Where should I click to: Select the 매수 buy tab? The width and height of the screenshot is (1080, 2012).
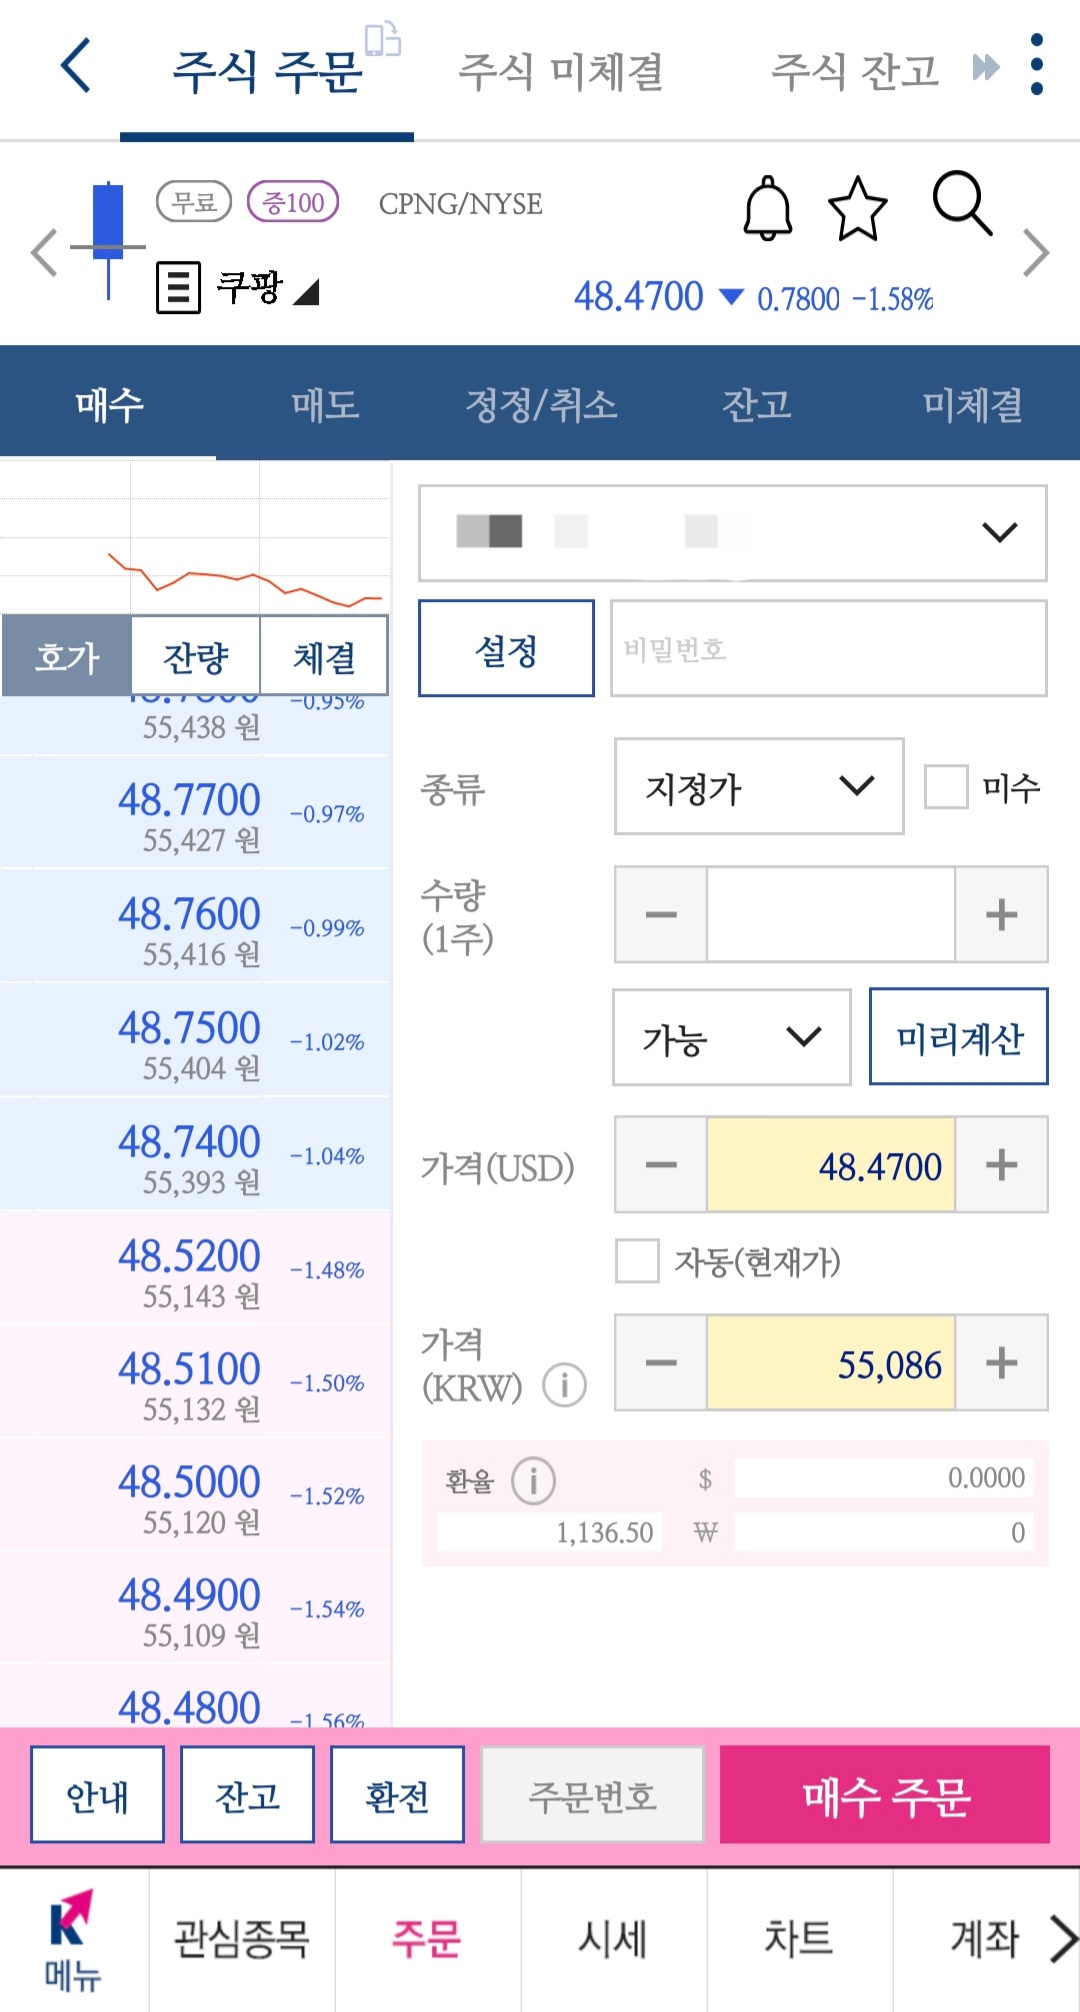109,404
